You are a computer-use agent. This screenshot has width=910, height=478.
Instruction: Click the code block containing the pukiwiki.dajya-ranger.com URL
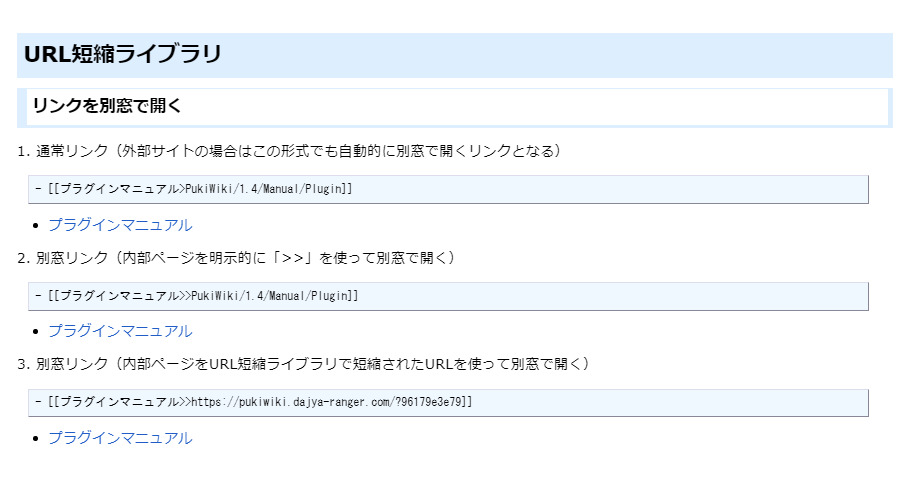pyautogui.click(x=450, y=402)
